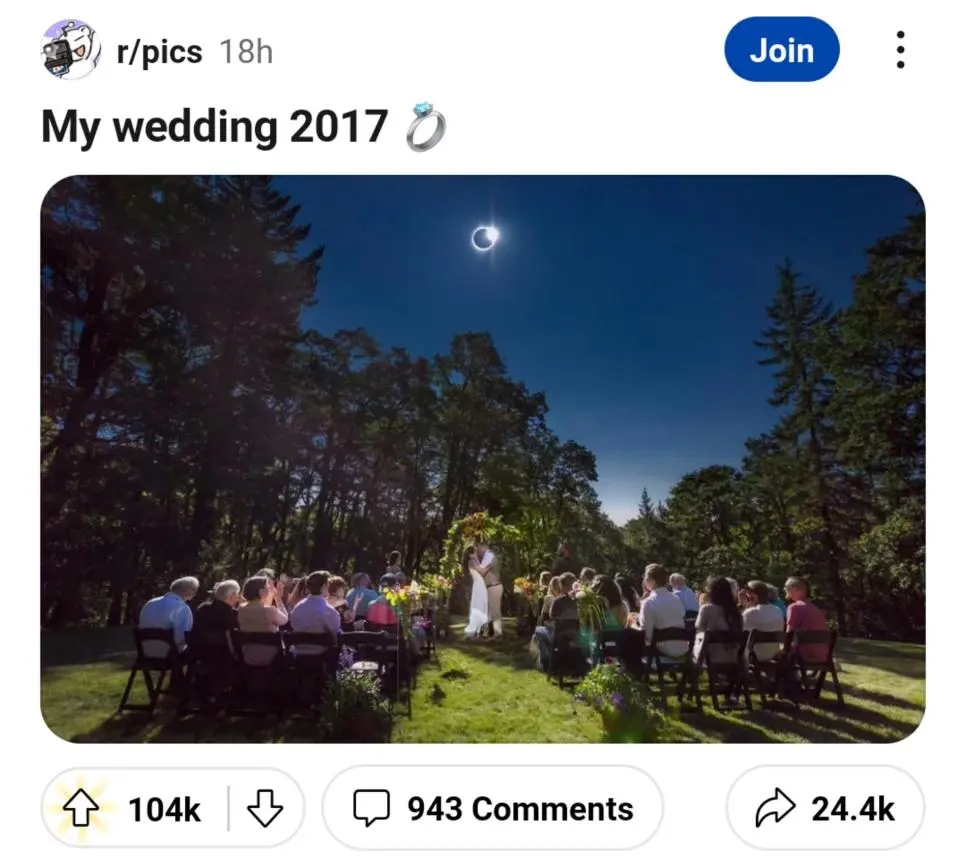Viewport: 966px width, 862px height.
Task: Click the 24.4k share count
Action: tap(852, 809)
